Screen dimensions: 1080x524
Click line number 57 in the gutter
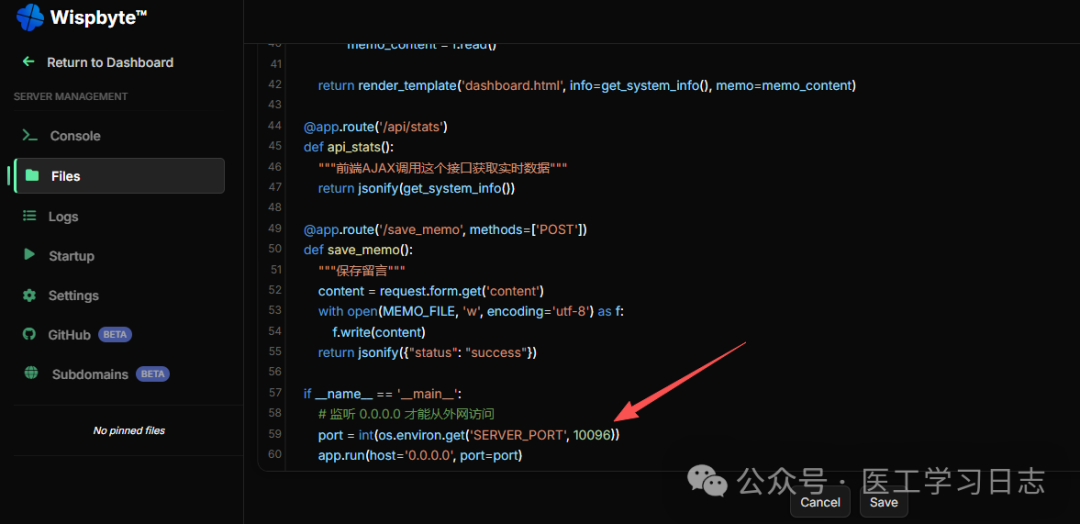click(275, 393)
